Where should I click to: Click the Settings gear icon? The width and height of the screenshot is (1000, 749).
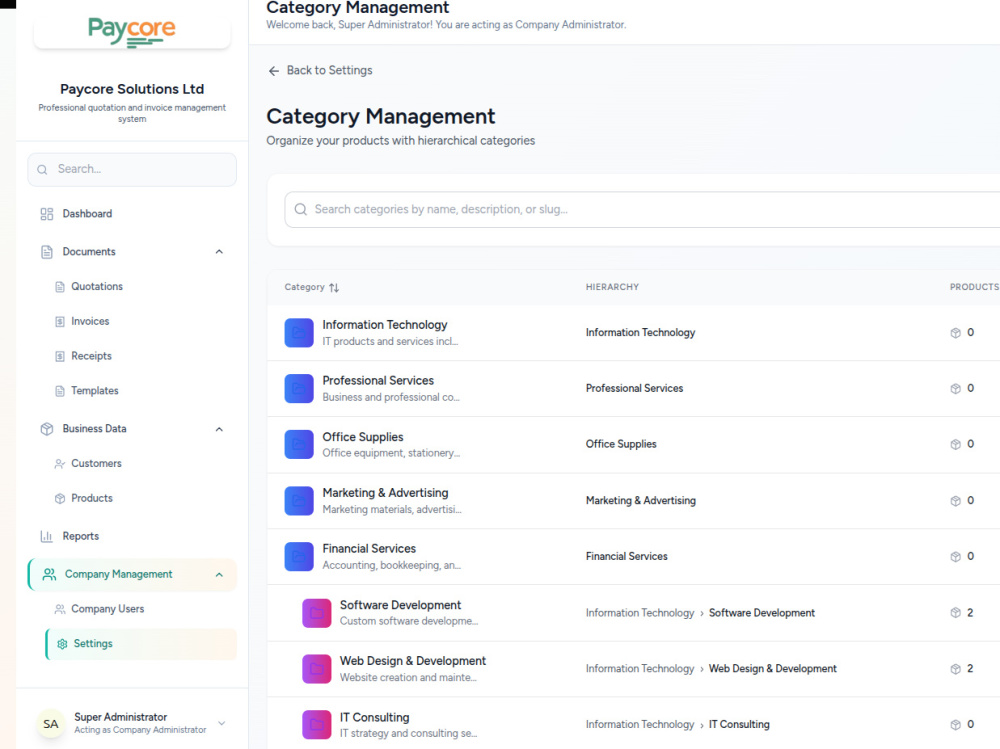(x=62, y=644)
